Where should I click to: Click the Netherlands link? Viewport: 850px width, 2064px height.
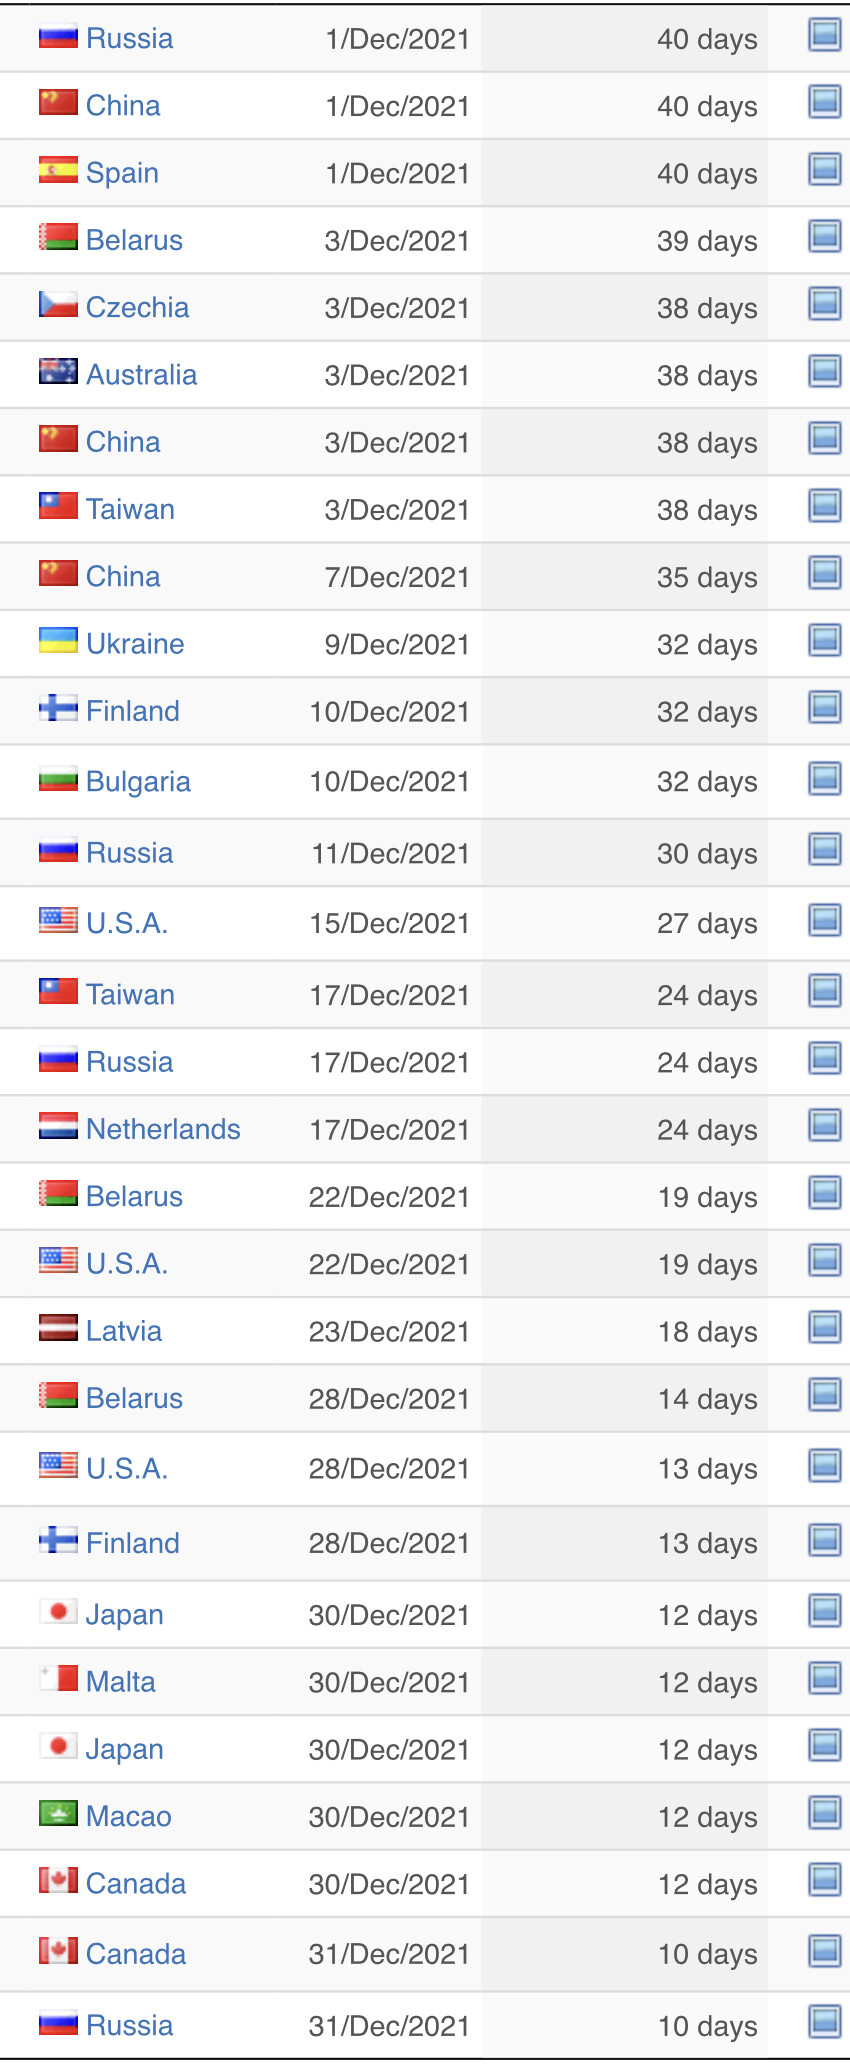(x=163, y=1129)
